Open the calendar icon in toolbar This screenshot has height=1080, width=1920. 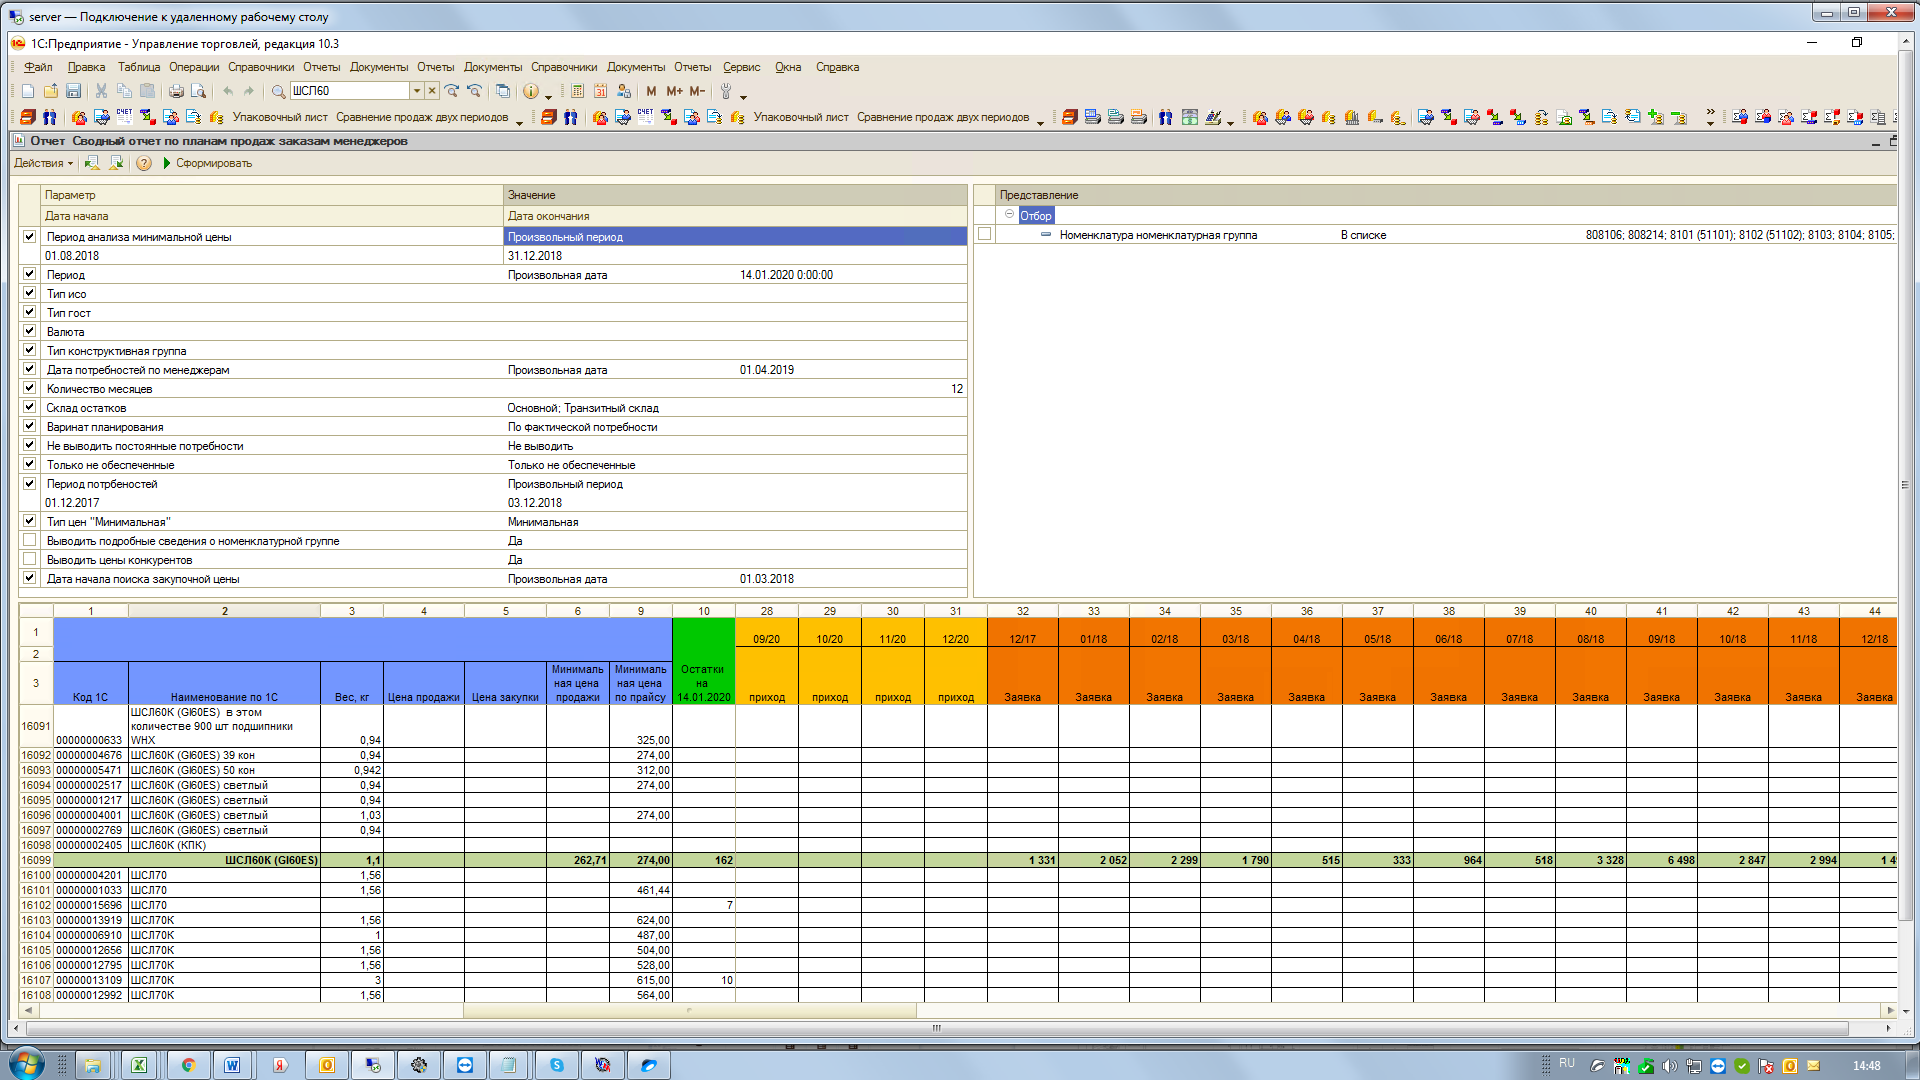click(x=600, y=91)
